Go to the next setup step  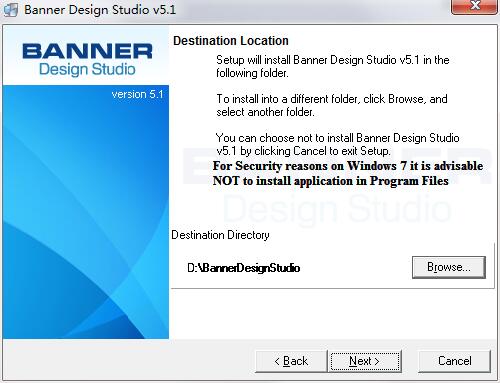365,361
